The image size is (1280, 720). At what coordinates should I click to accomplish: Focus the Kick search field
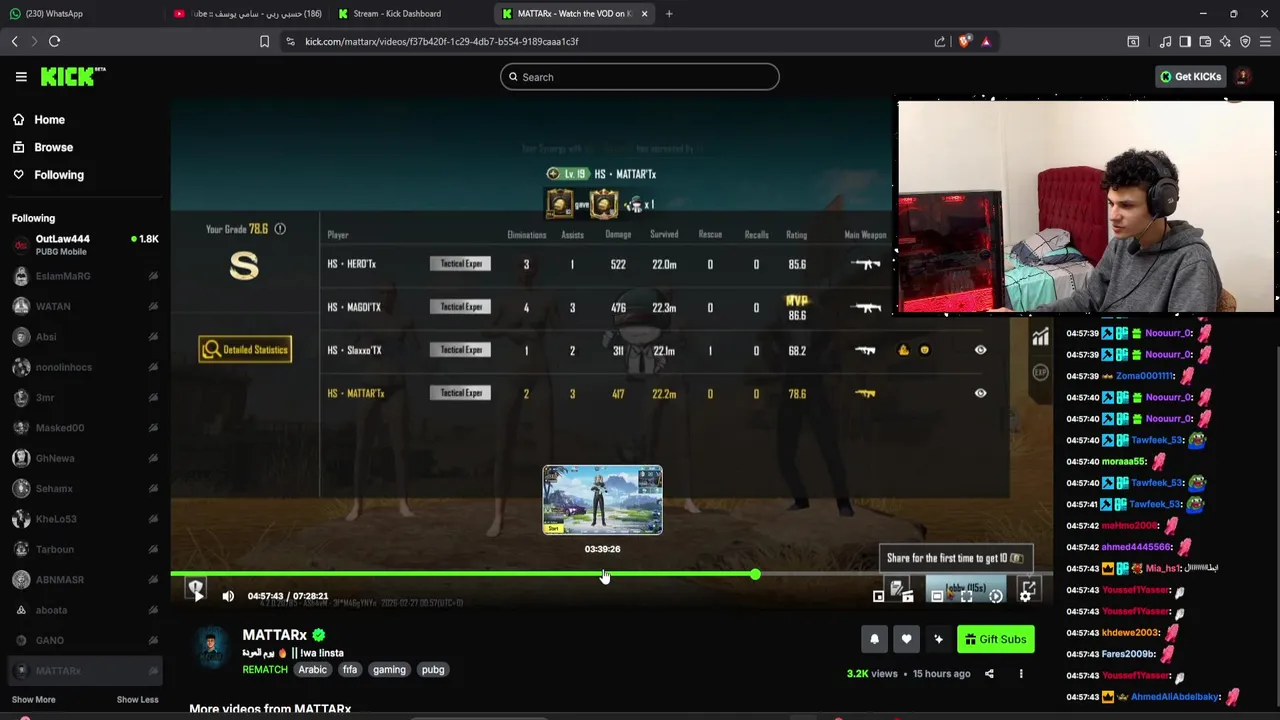pyautogui.click(x=640, y=77)
